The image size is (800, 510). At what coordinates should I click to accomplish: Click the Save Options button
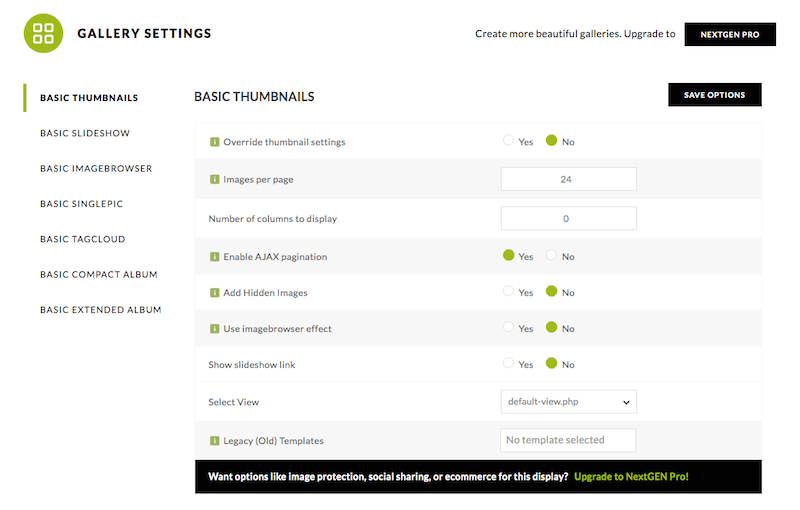click(x=715, y=95)
